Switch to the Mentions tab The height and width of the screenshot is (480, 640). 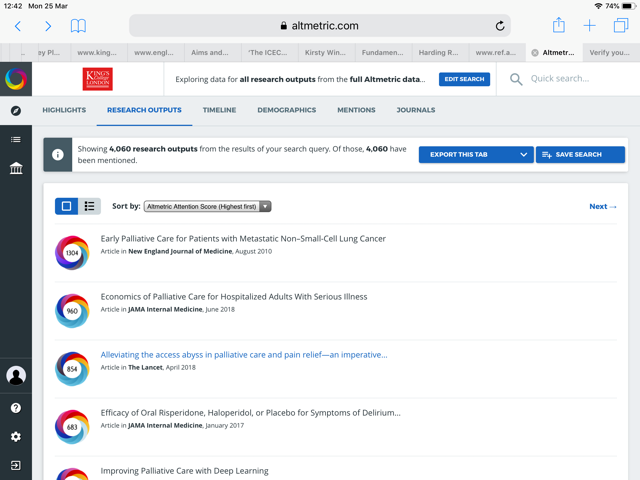coord(356,110)
